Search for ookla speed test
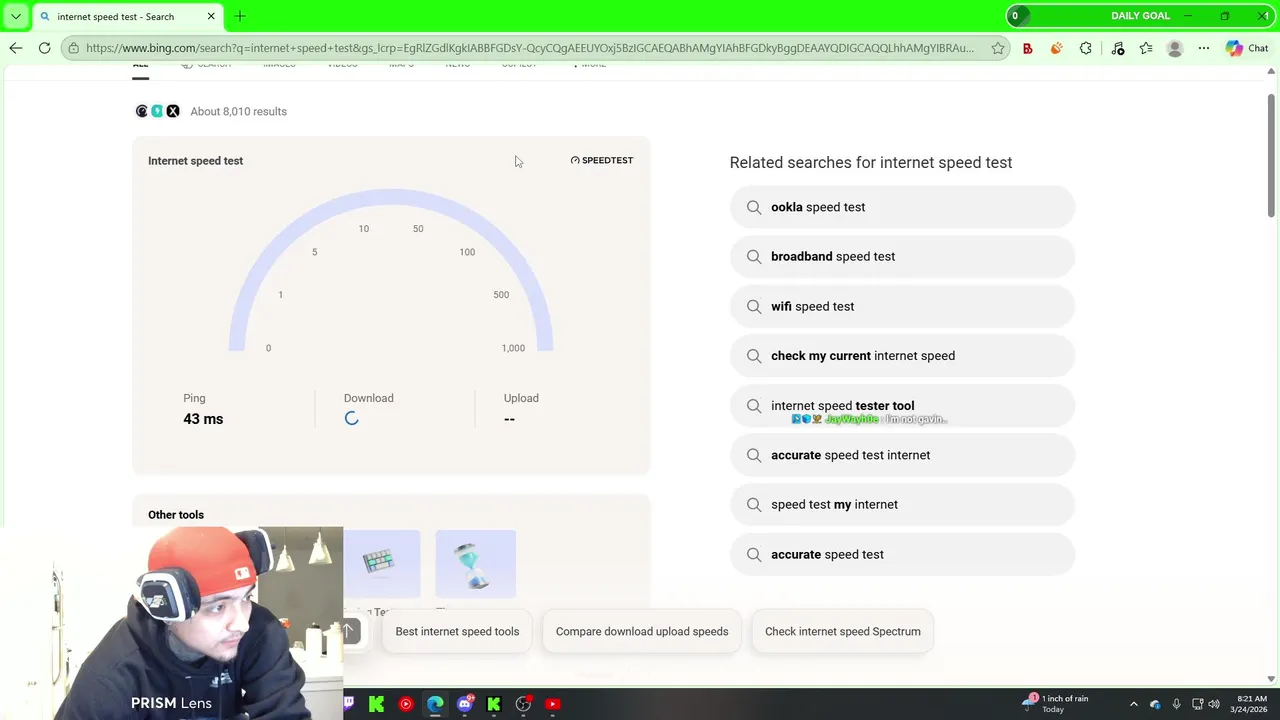The height and width of the screenshot is (720, 1280). [902, 207]
